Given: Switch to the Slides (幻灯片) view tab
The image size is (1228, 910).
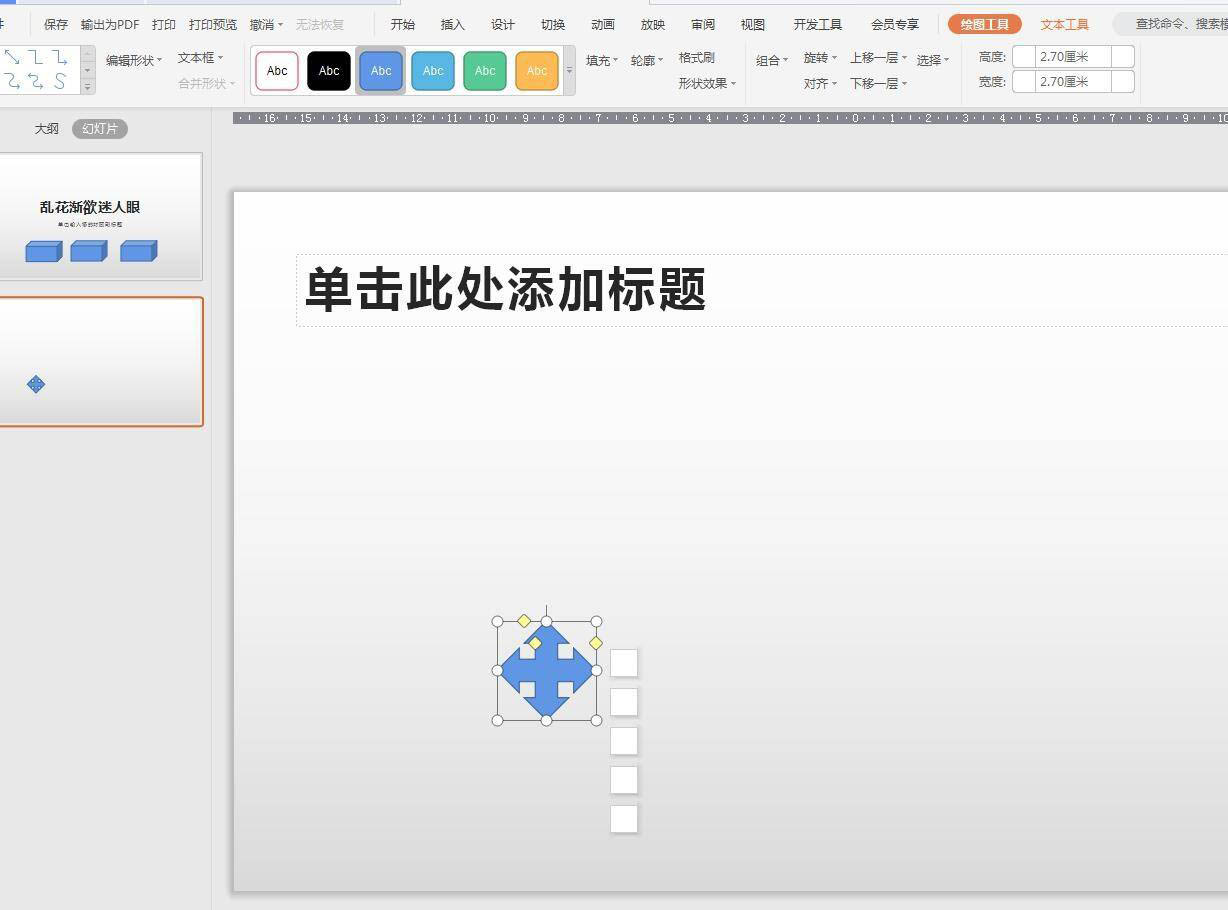Looking at the screenshot, I should [99, 128].
